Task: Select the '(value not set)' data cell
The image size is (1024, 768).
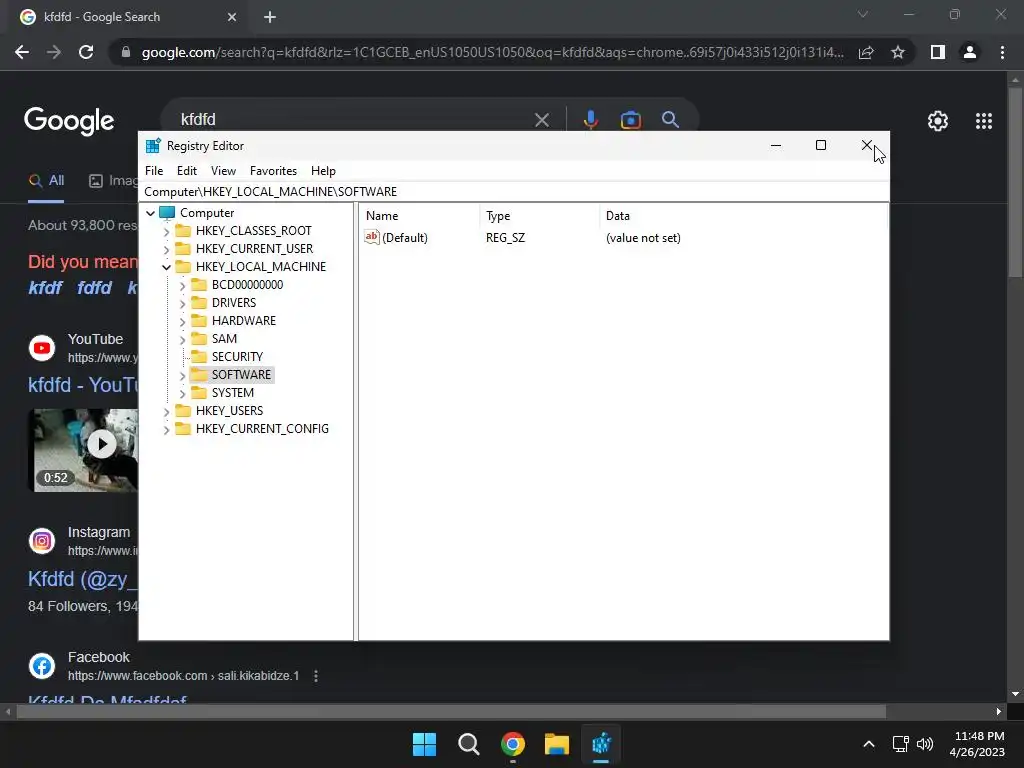Action: pos(643,238)
